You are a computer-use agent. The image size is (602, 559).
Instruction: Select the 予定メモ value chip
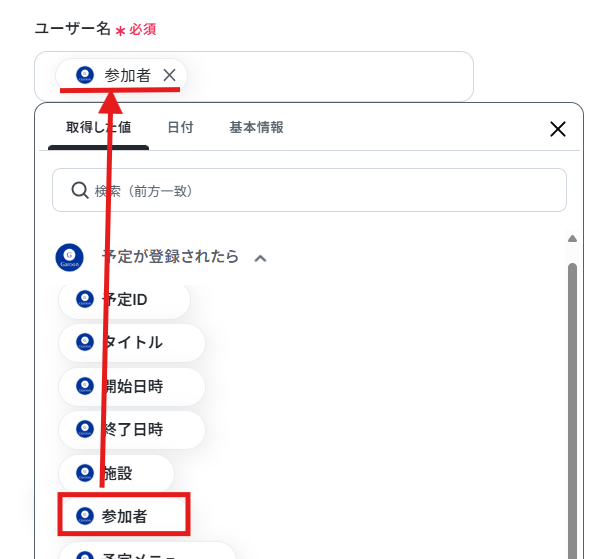click(x=147, y=551)
